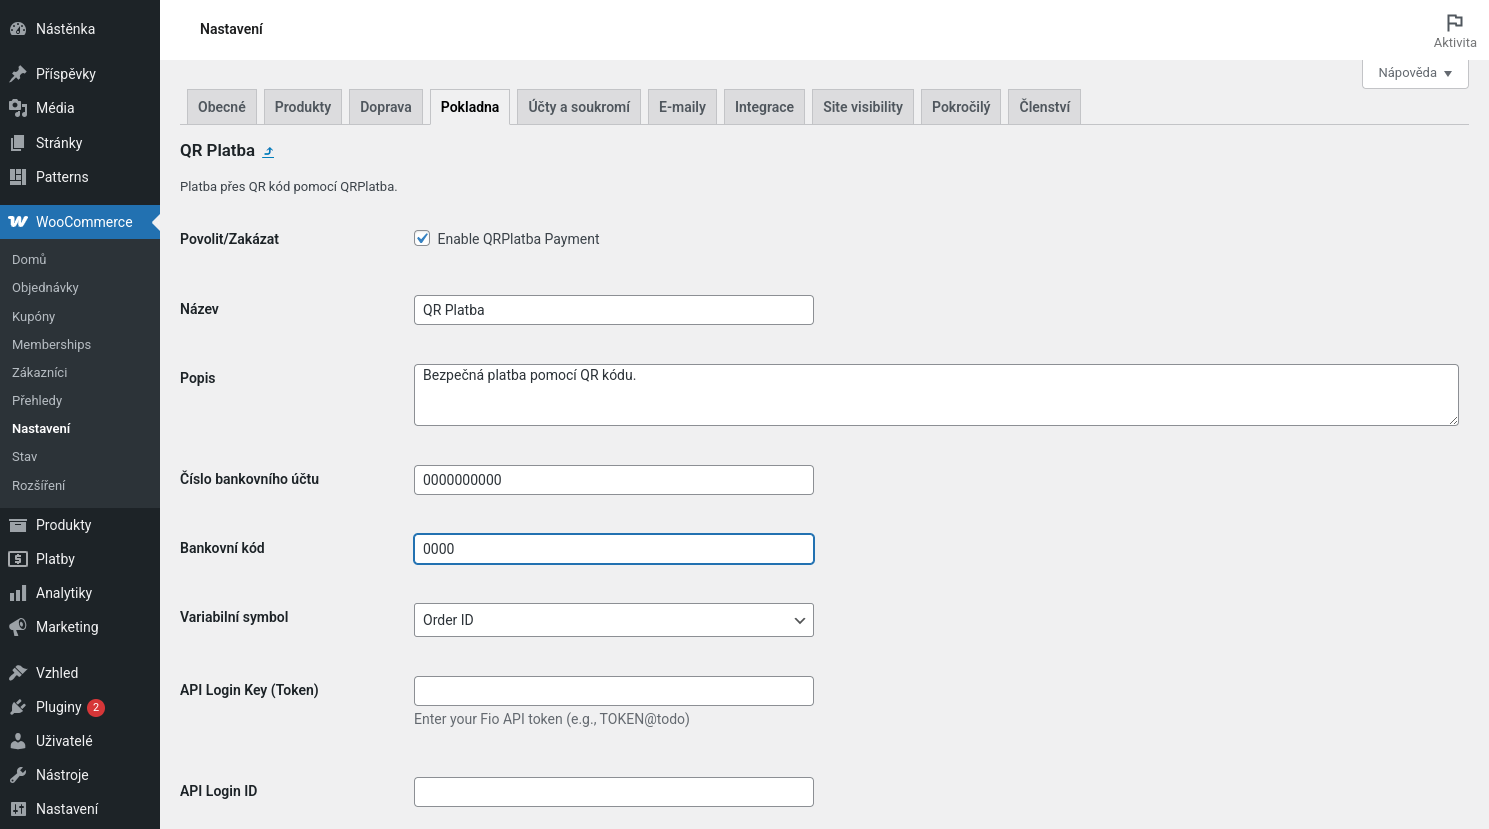Click the Analytiky bar chart icon
This screenshot has width=1489, height=829.
coord(18,593)
